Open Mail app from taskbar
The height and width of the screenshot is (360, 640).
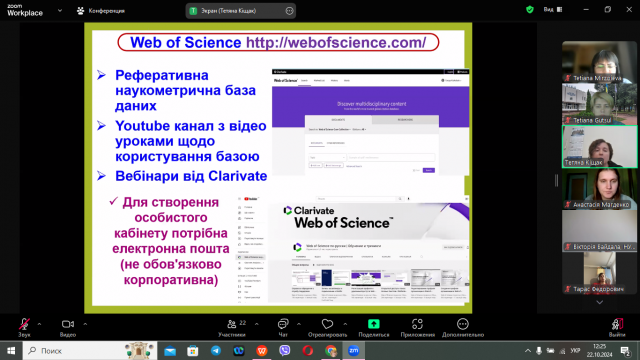[170, 351]
